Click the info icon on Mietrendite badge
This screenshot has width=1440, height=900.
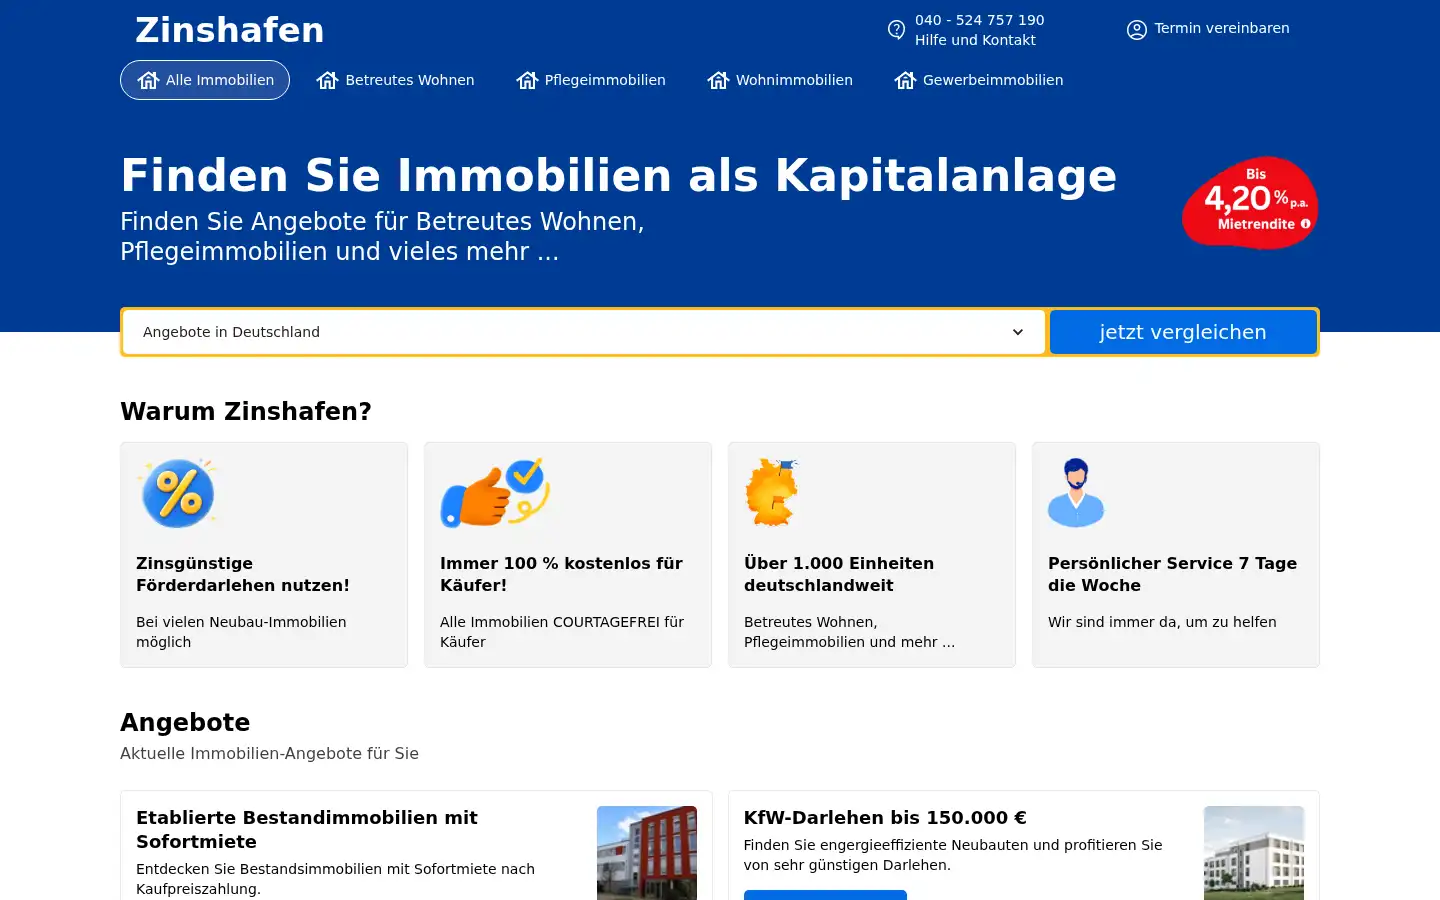1305,224
